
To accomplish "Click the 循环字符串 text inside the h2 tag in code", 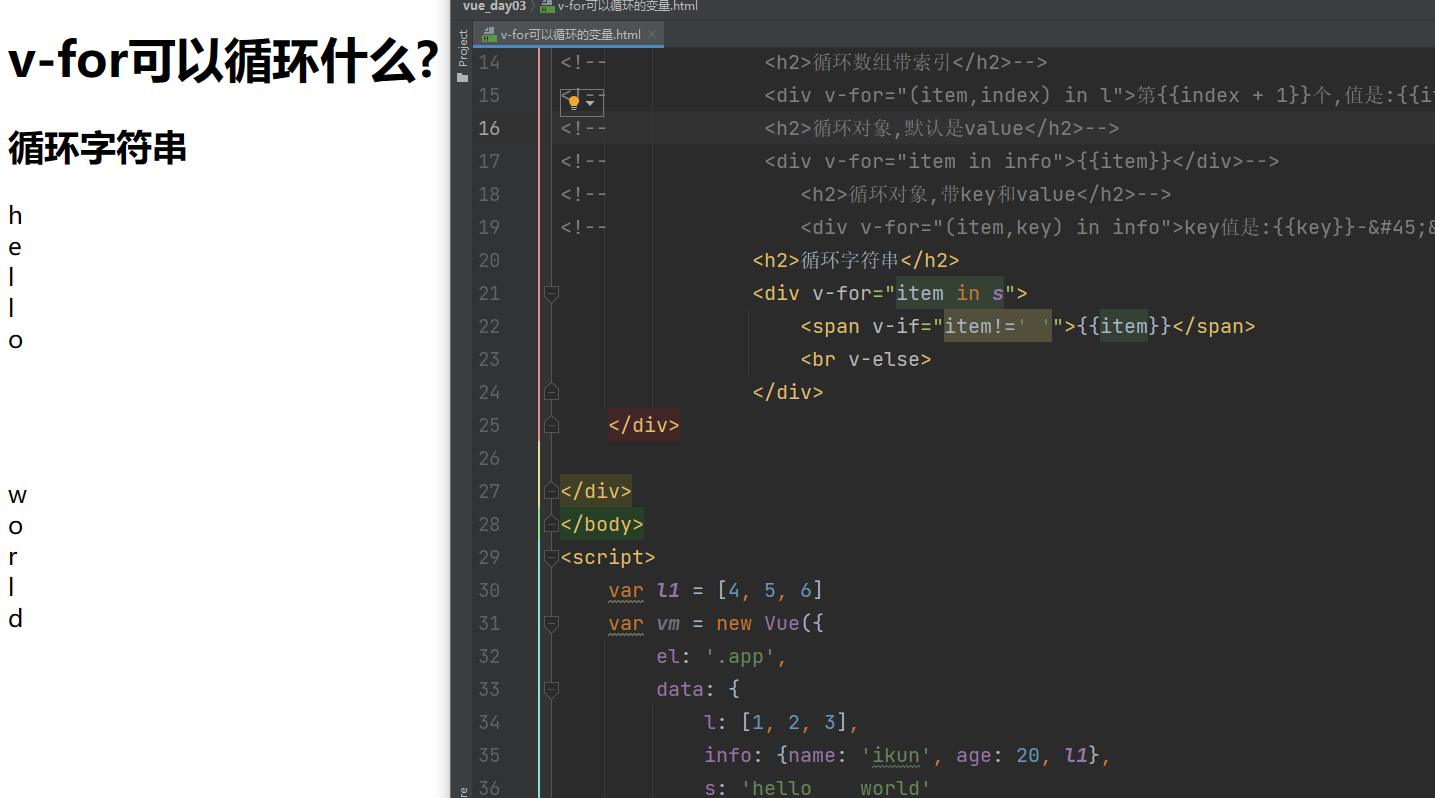I will 850,260.
